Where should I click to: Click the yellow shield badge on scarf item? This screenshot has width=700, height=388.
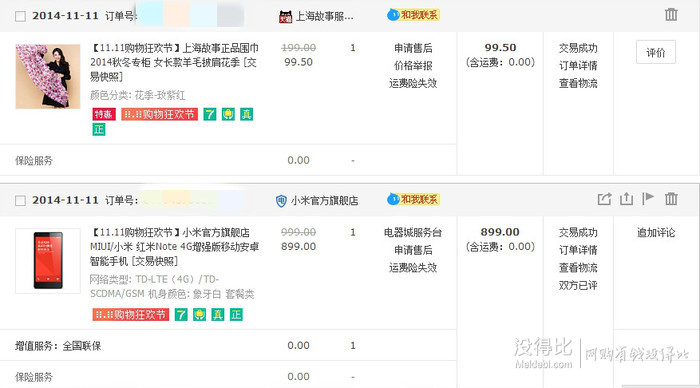click(x=228, y=114)
